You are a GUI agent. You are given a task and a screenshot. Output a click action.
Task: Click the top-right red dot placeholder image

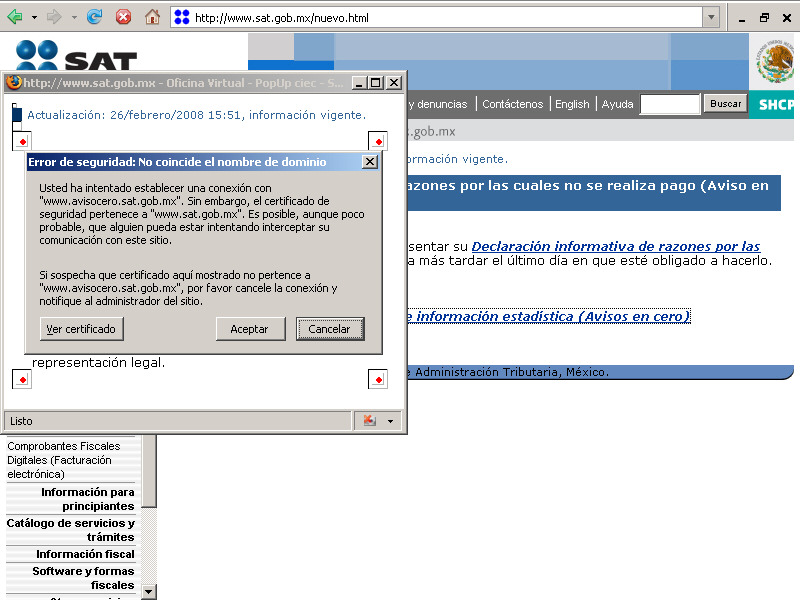click(x=378, y=141)
